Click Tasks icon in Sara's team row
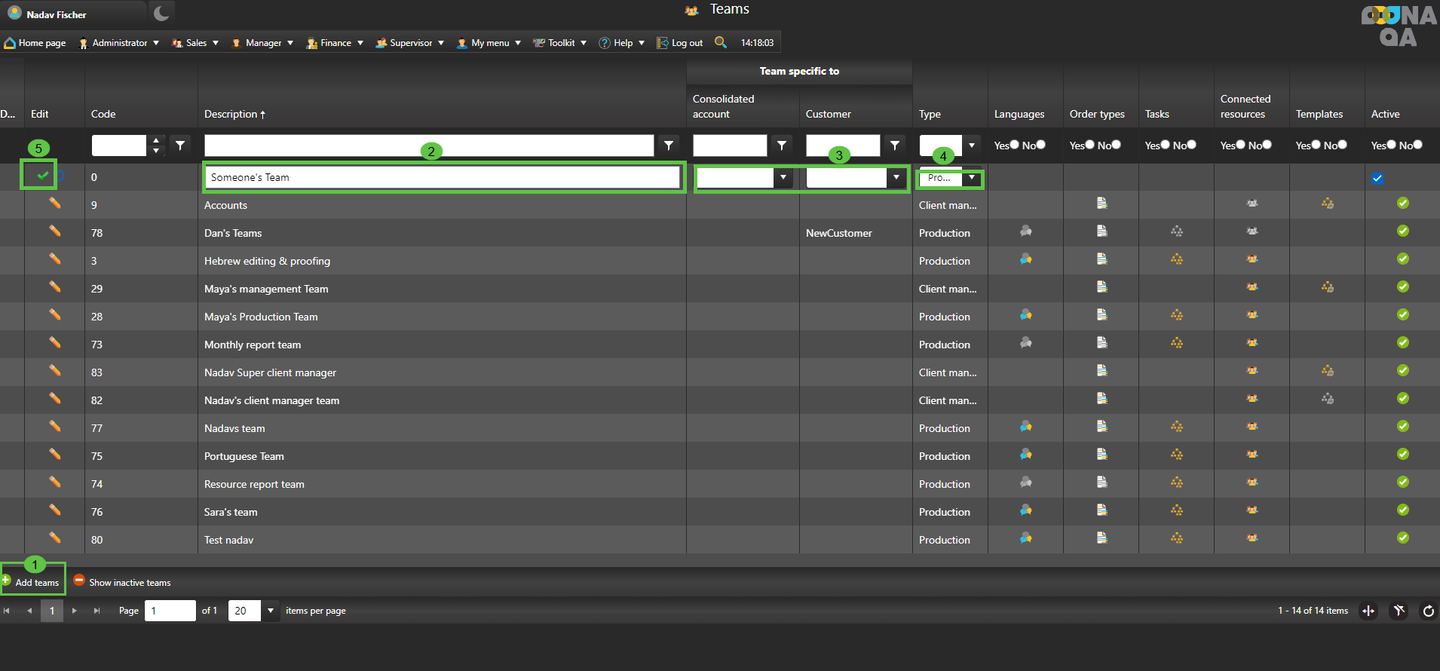 [1177, 511]
